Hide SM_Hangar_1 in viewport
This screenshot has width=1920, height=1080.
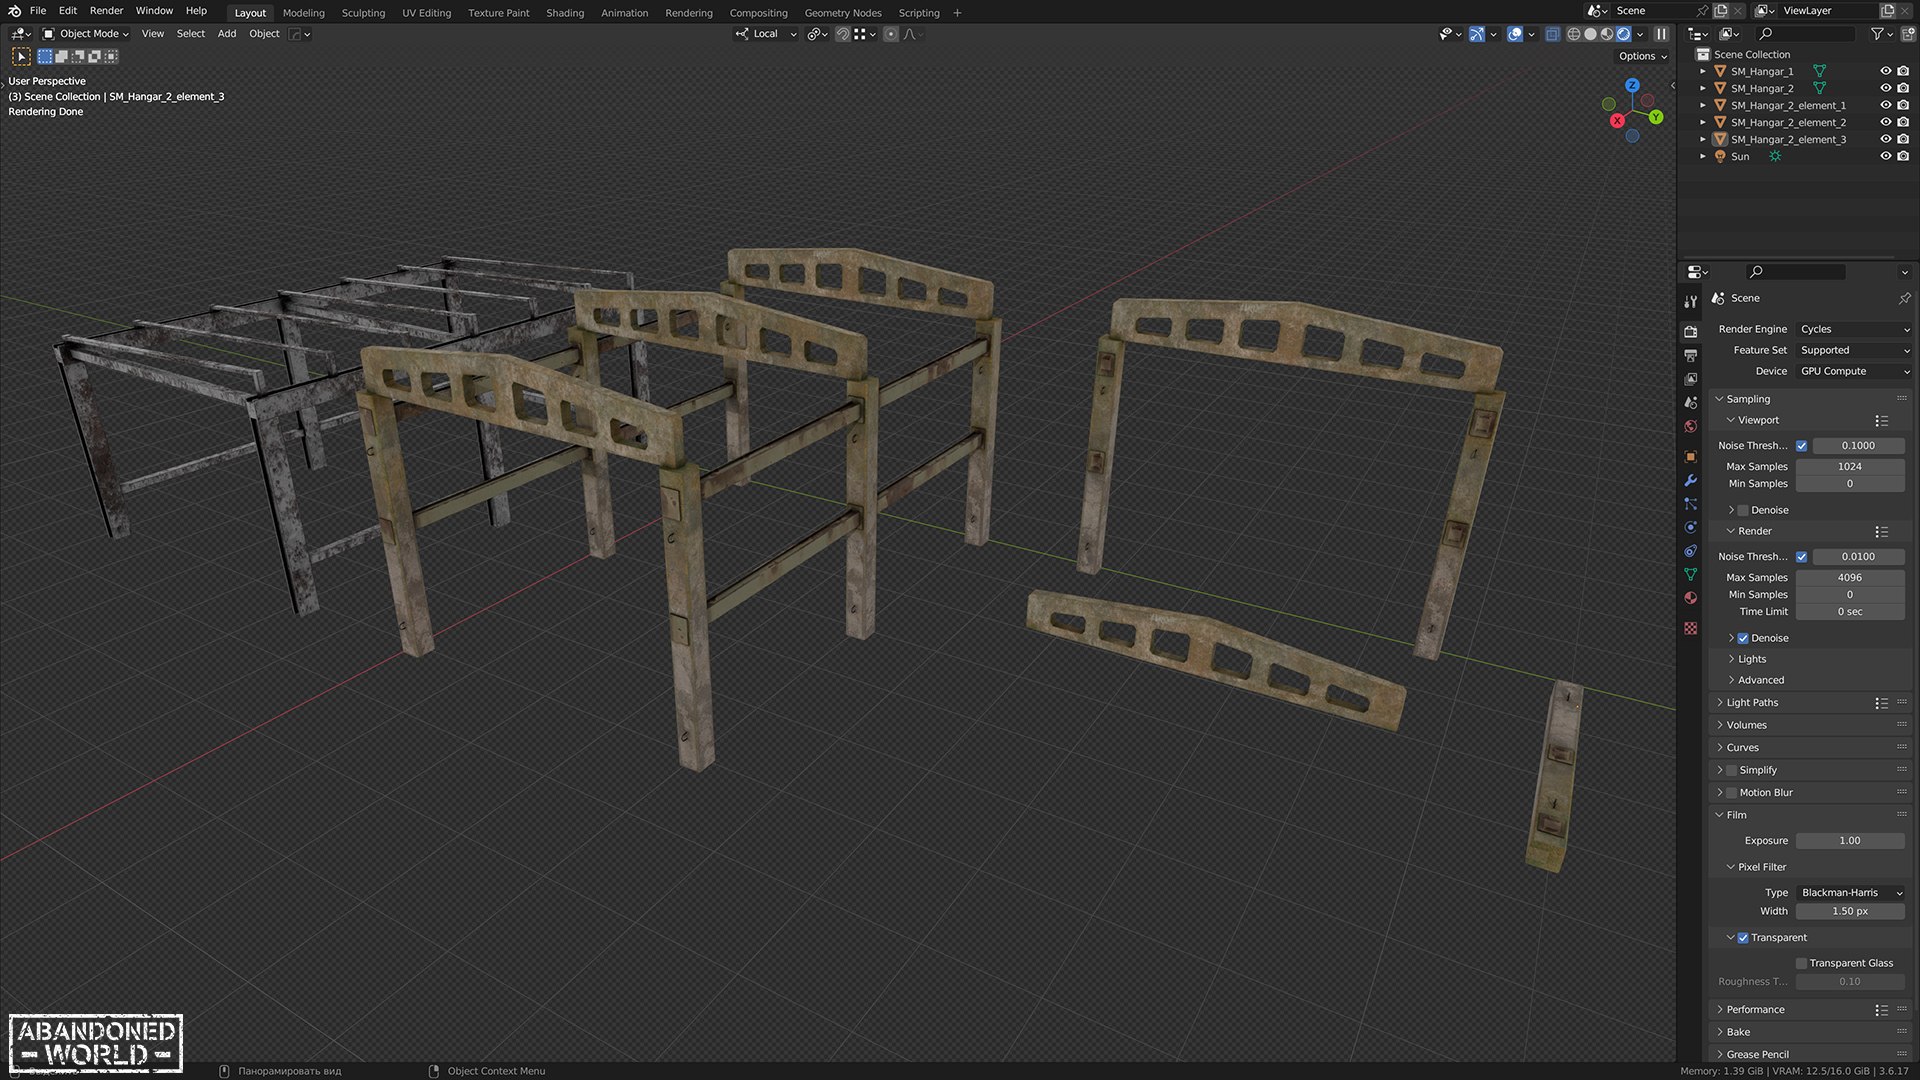[1886, 71]
